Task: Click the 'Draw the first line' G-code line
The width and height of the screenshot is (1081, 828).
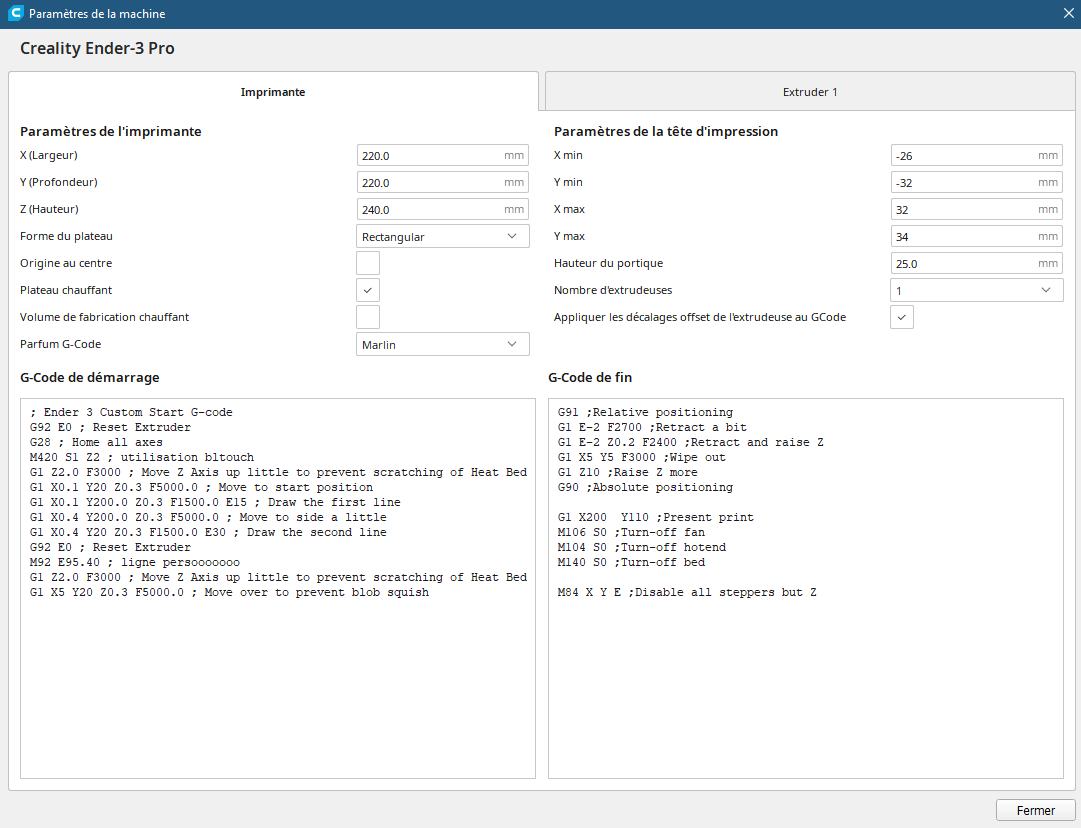Action: pyautogui.click(x=215, y=502)
